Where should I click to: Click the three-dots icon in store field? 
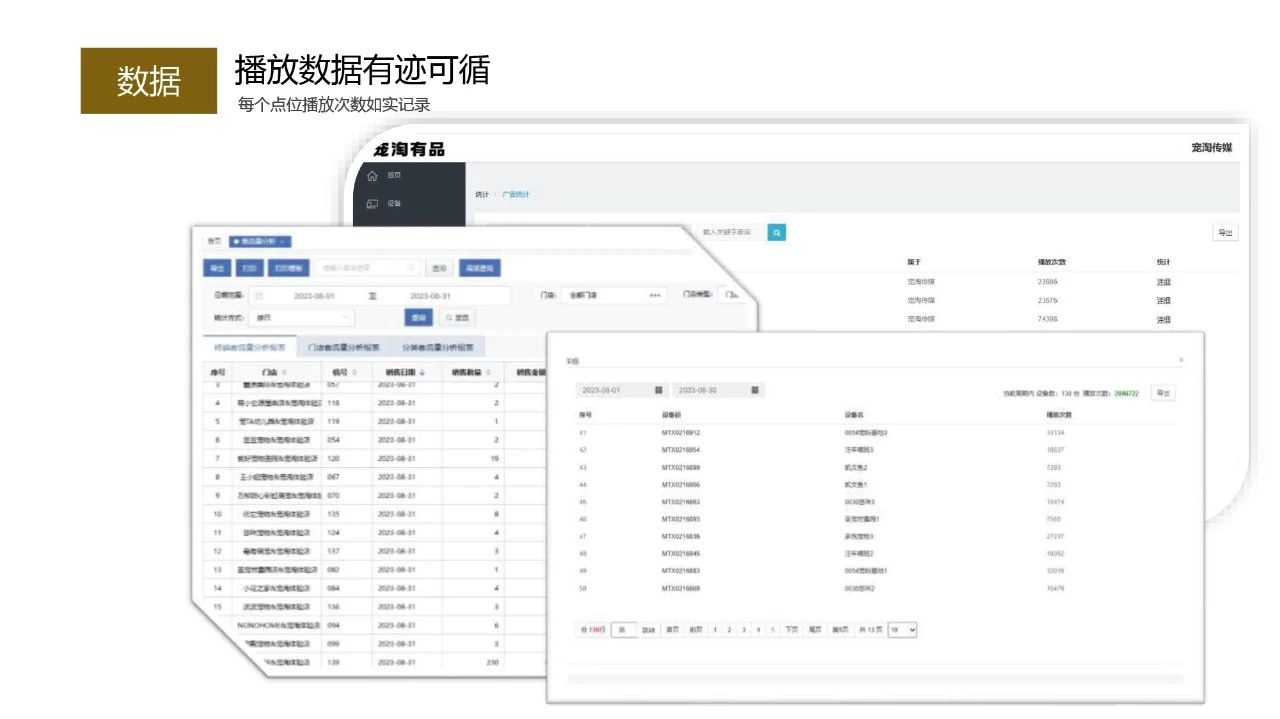point(655,296)
